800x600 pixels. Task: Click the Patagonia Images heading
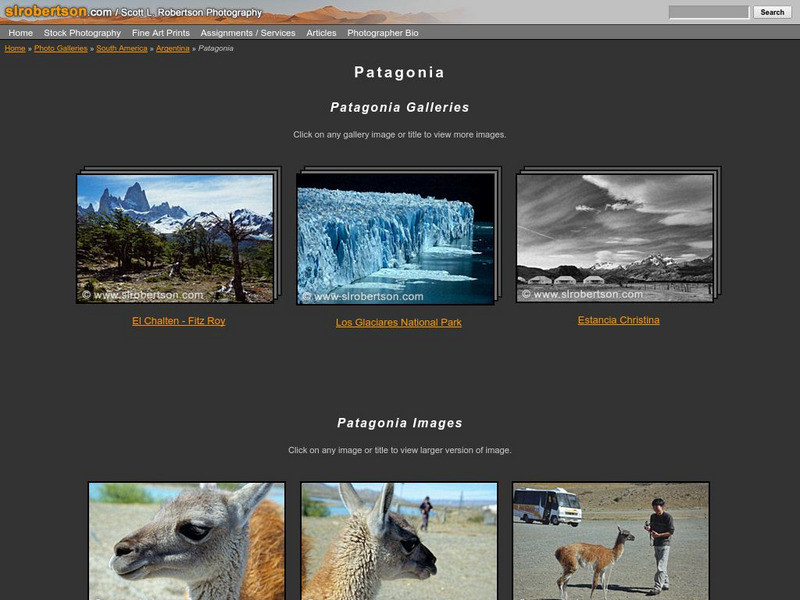399,423
